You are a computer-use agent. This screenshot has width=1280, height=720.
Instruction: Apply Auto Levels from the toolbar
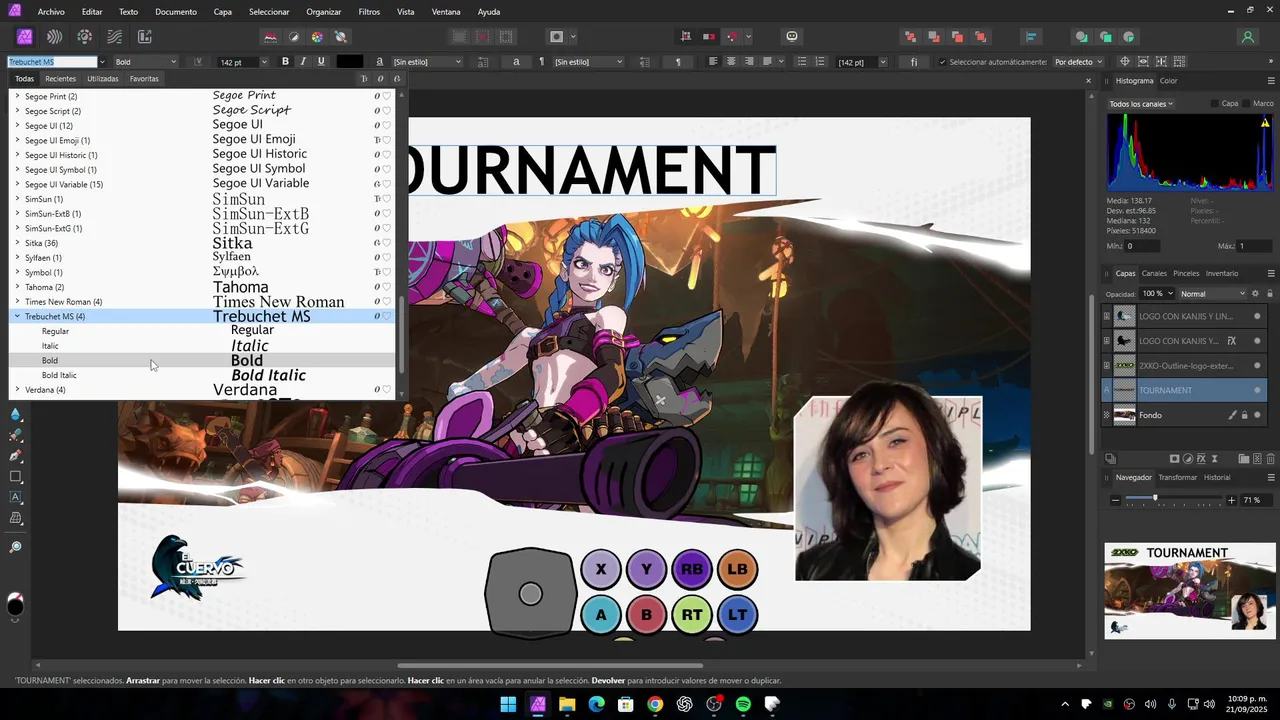click(270, 37)
